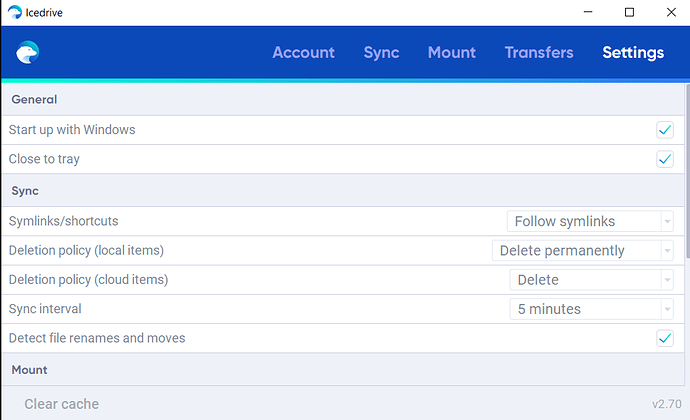Image resolution: width=690 pixels, height=420 pixels.
Task: Minimize the Icedrive window
Action: click(588, 12)
